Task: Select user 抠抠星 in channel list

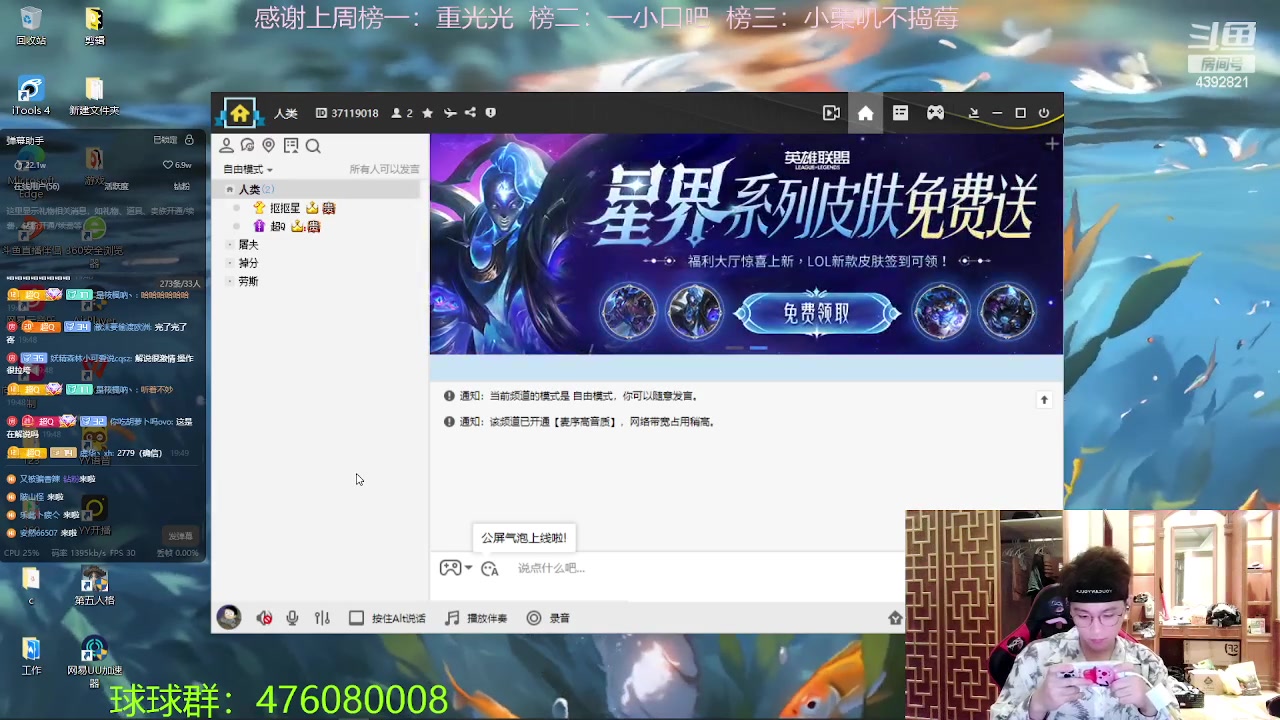Action: [x=285, y=208]
